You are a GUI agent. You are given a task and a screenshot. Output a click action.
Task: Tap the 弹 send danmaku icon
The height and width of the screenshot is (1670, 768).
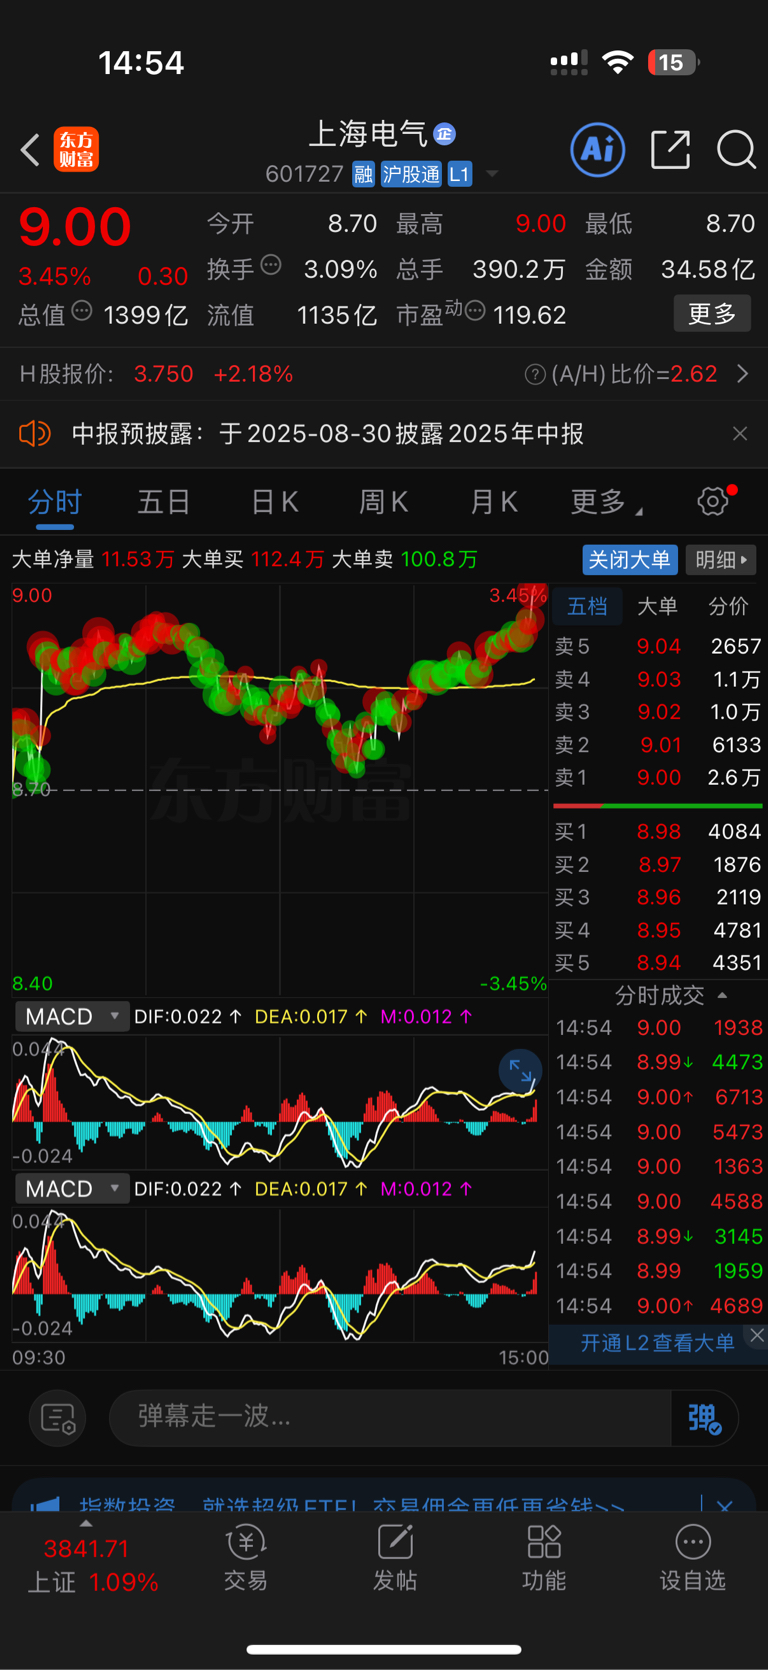704,1418
